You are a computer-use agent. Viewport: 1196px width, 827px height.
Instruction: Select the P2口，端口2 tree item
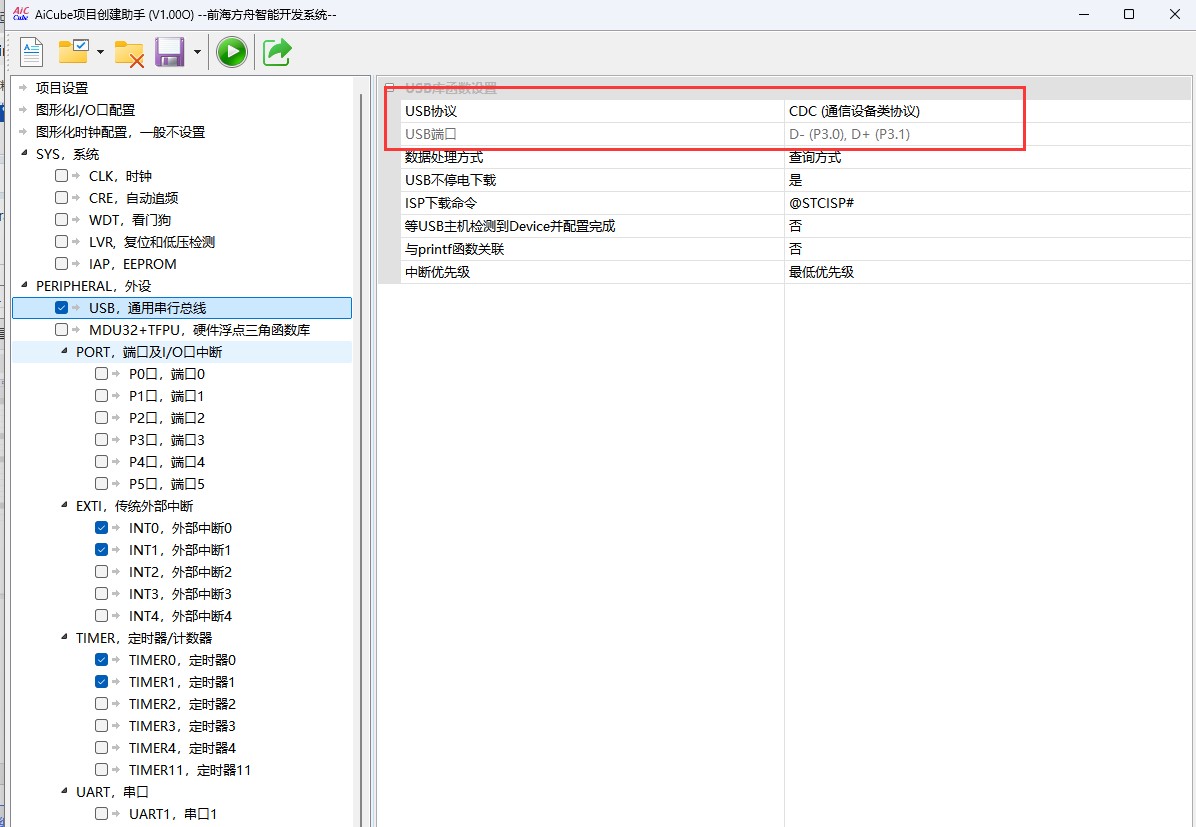coord(167,418)
